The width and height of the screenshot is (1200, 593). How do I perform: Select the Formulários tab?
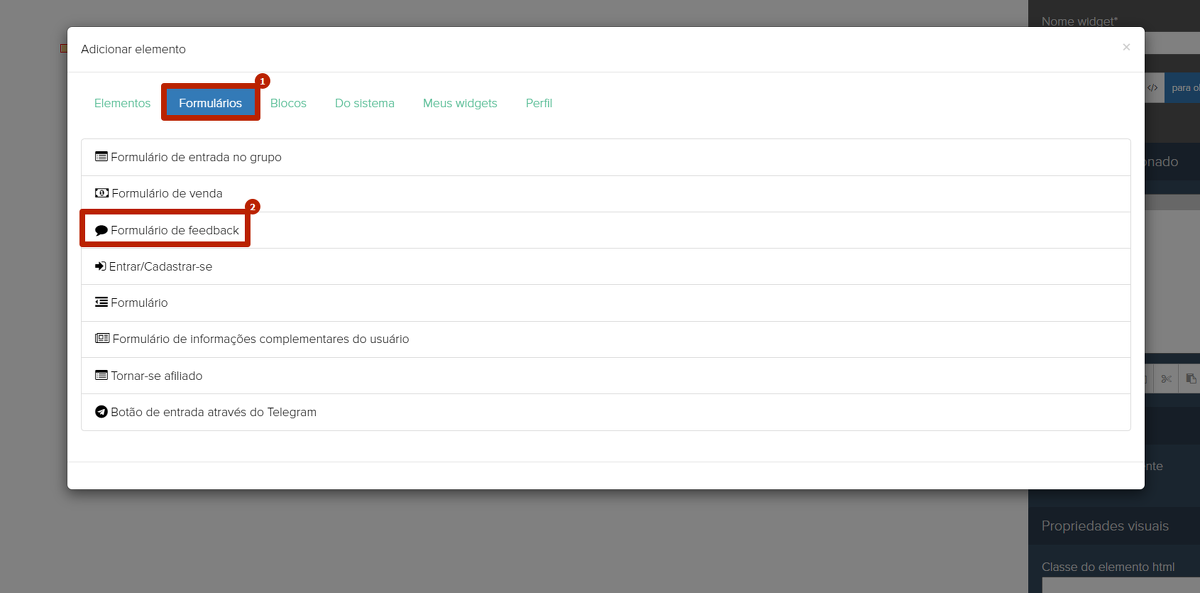(210, 103)
